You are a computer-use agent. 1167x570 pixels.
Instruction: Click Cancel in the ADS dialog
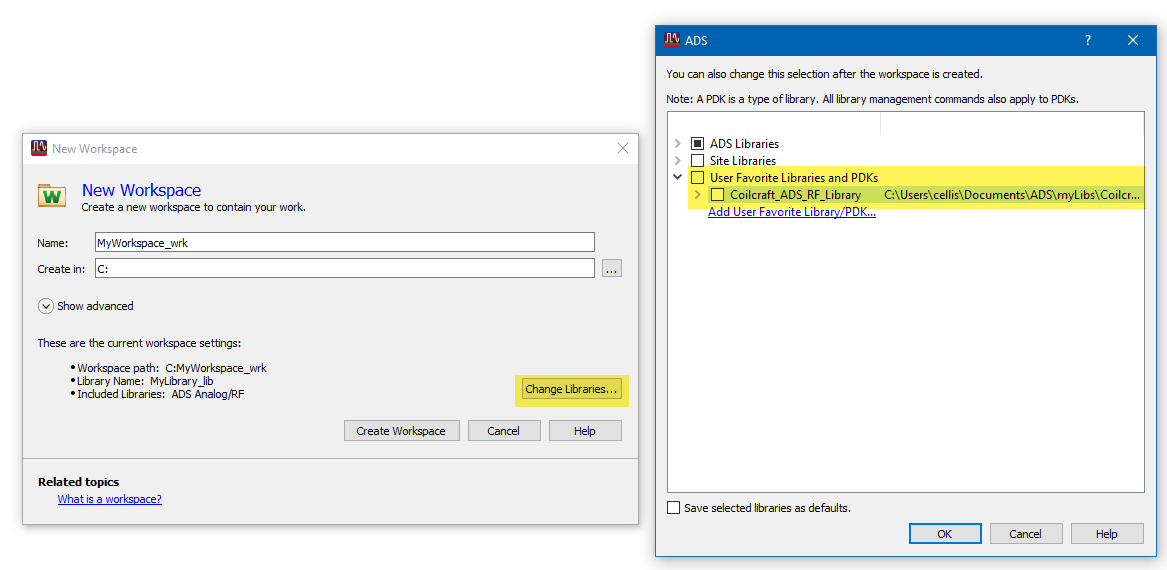pos(1026,534)
